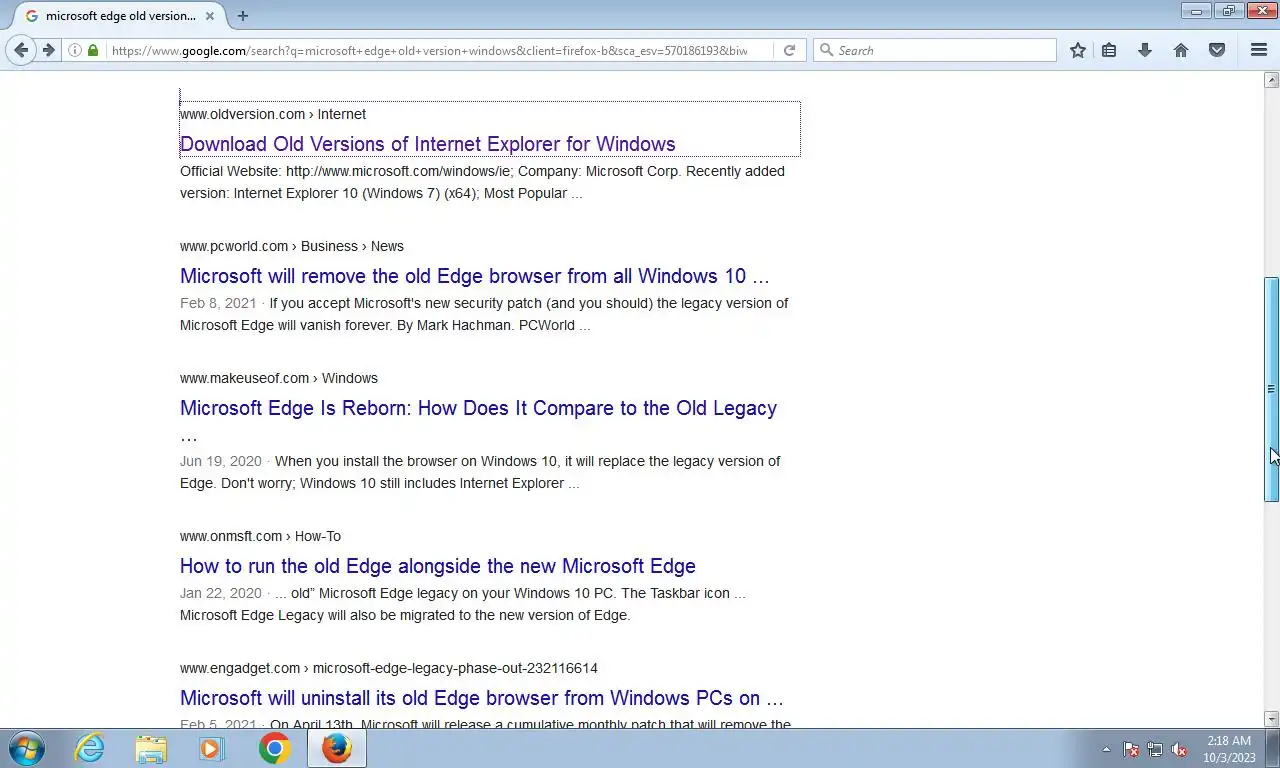Select the 'microsoft edge old version' tab
The width and height of the screenshot is (1280, 768).
coord(121,16)
